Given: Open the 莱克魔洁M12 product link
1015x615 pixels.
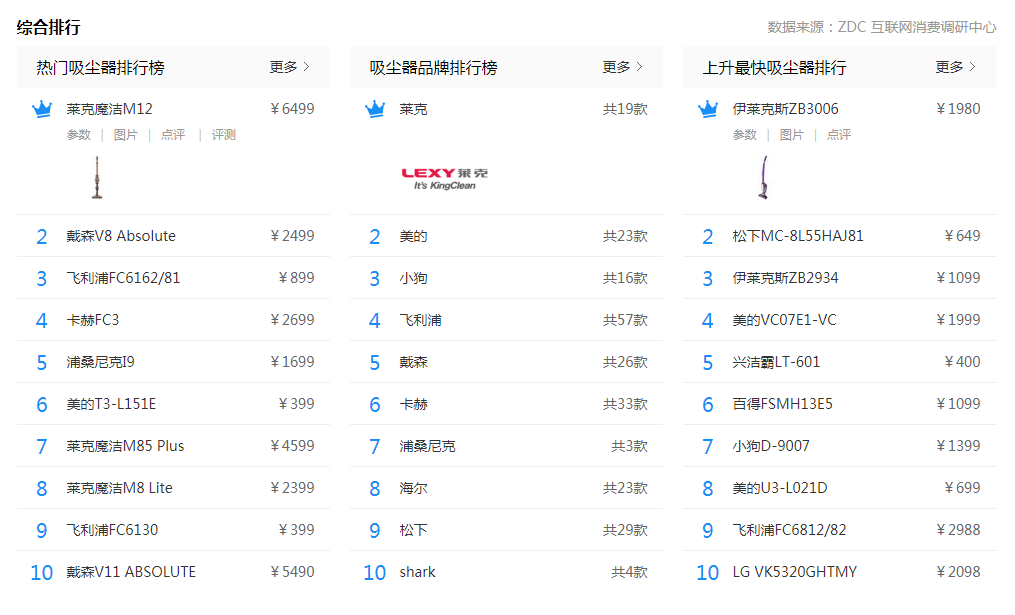Looking at the screenshot, I should tap(109, 109).
